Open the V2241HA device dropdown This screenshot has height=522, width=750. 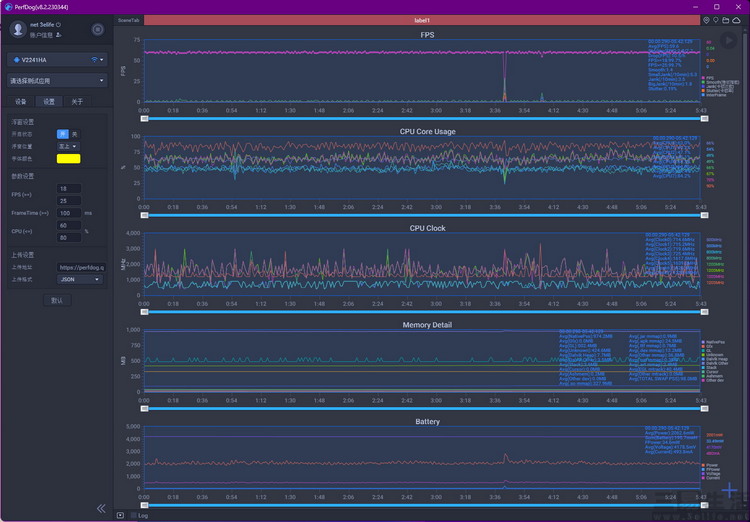click(x=57, y=60)
